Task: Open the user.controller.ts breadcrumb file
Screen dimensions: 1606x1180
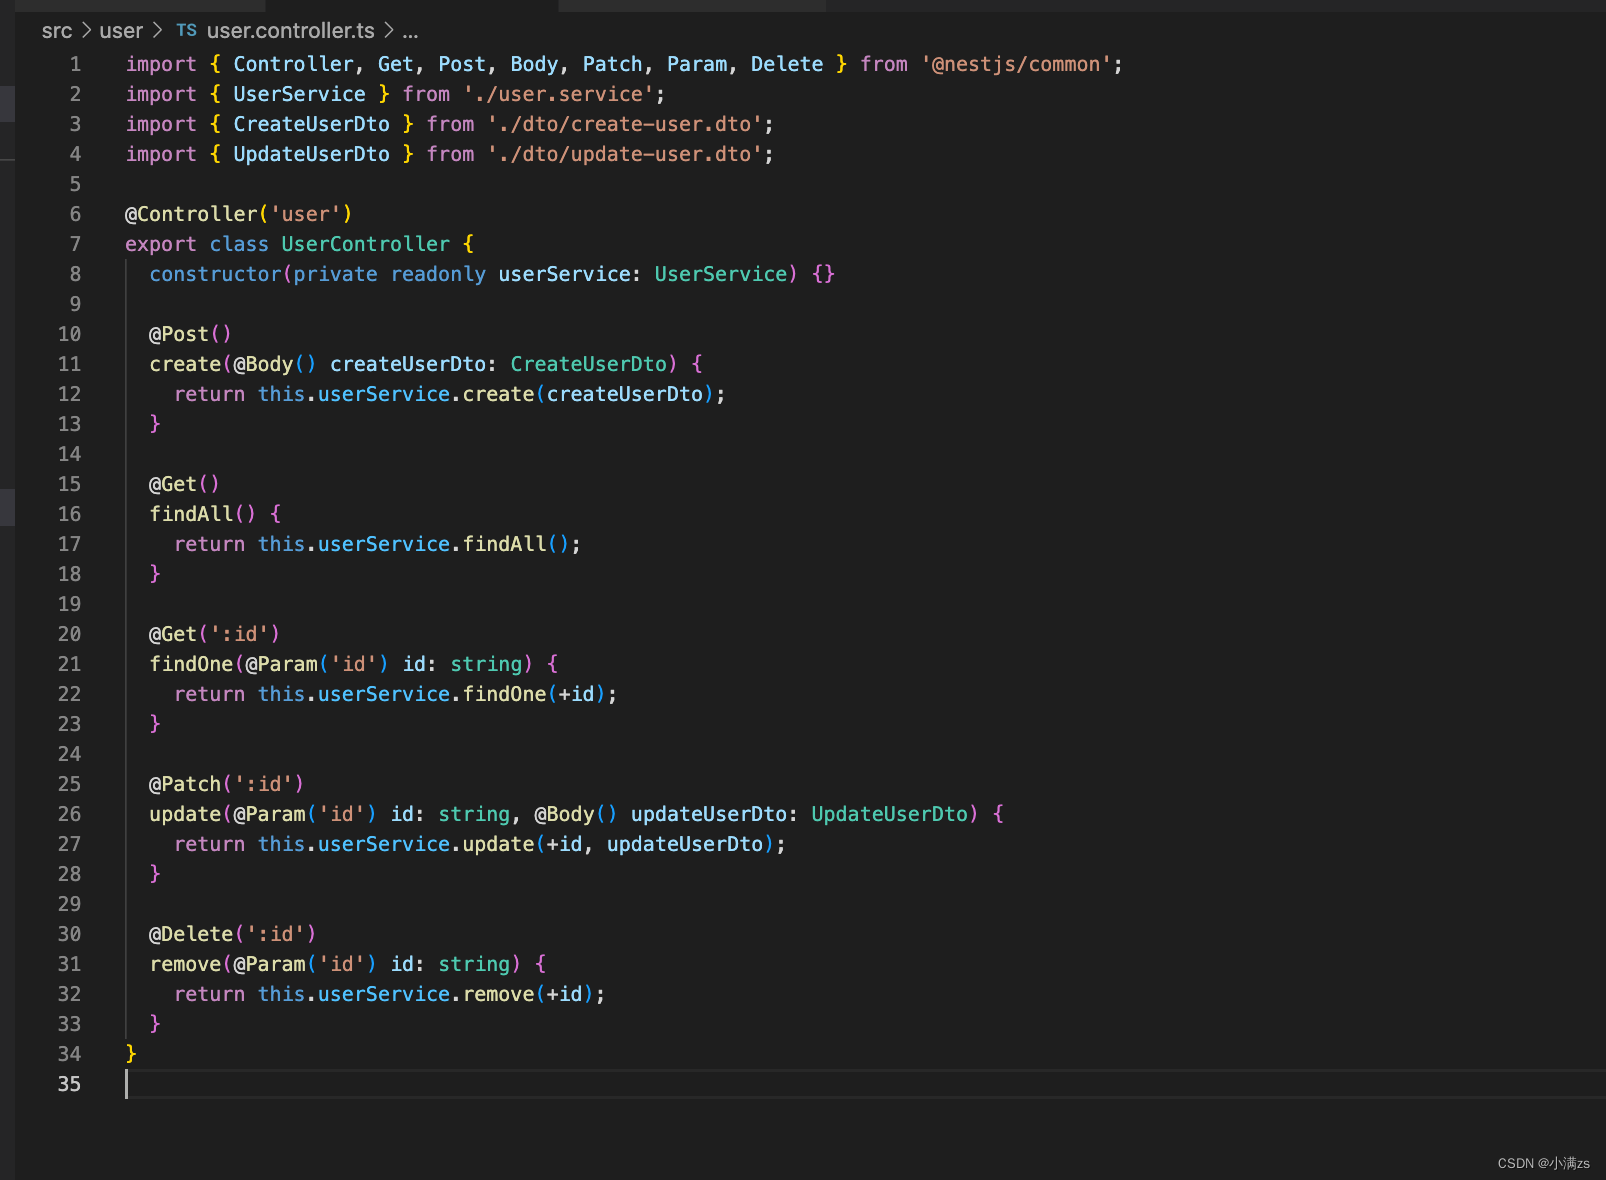Action: (x=290, y=31)
